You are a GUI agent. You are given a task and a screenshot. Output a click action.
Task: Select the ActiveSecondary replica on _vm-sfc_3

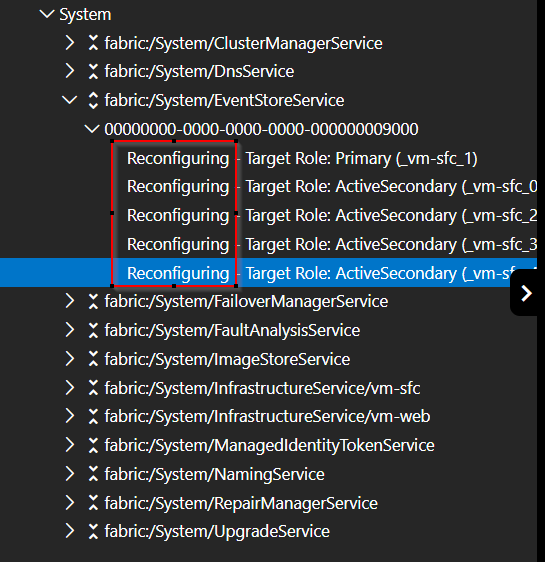click(x=332, y=244)
